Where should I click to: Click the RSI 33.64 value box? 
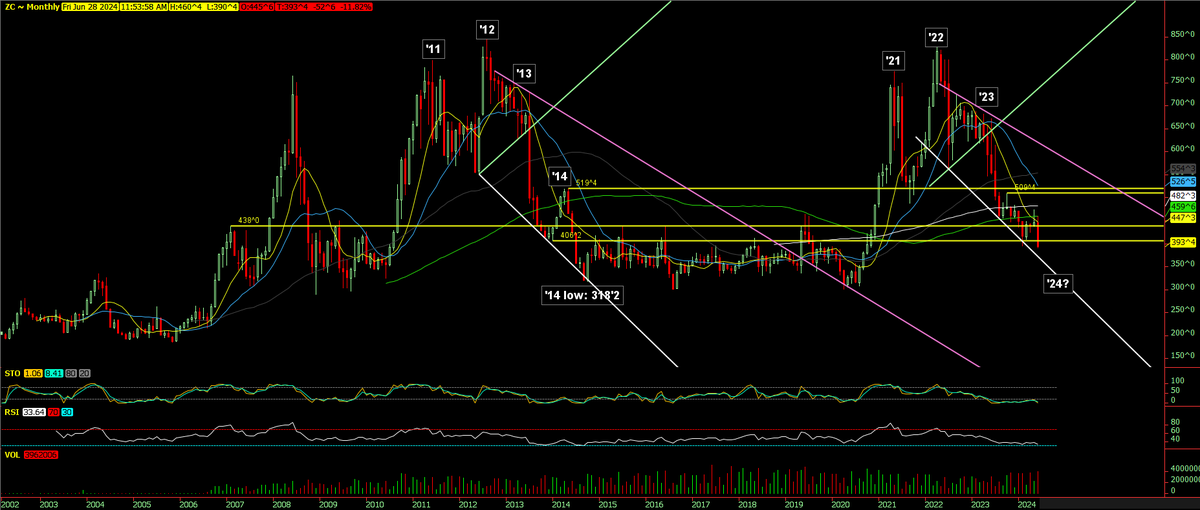tap(34, 412)
